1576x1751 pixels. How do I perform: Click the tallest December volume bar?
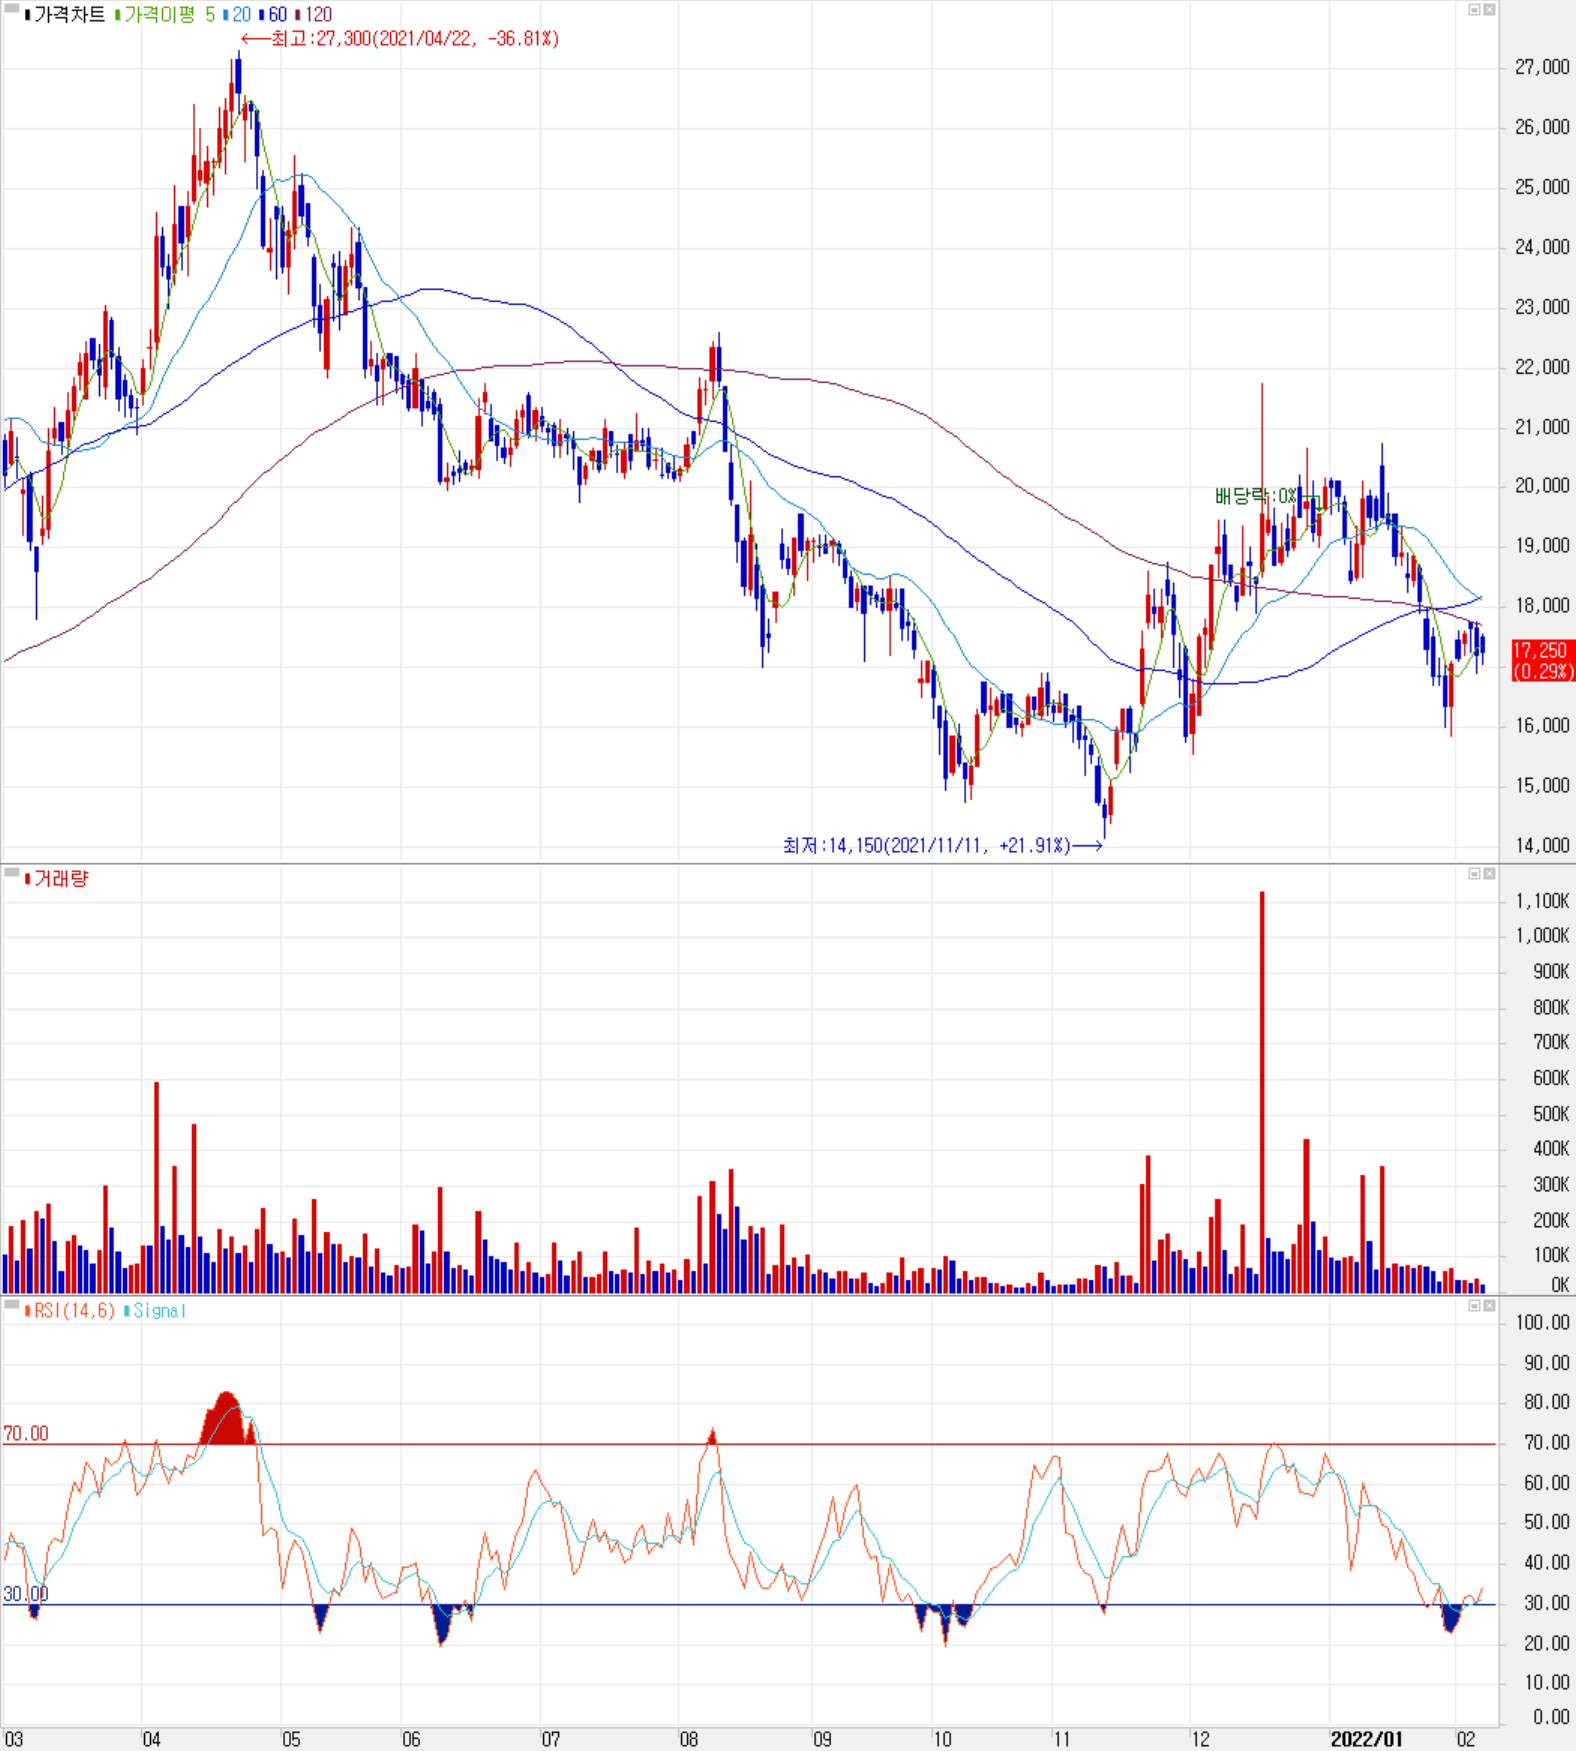(1262, 1092)
